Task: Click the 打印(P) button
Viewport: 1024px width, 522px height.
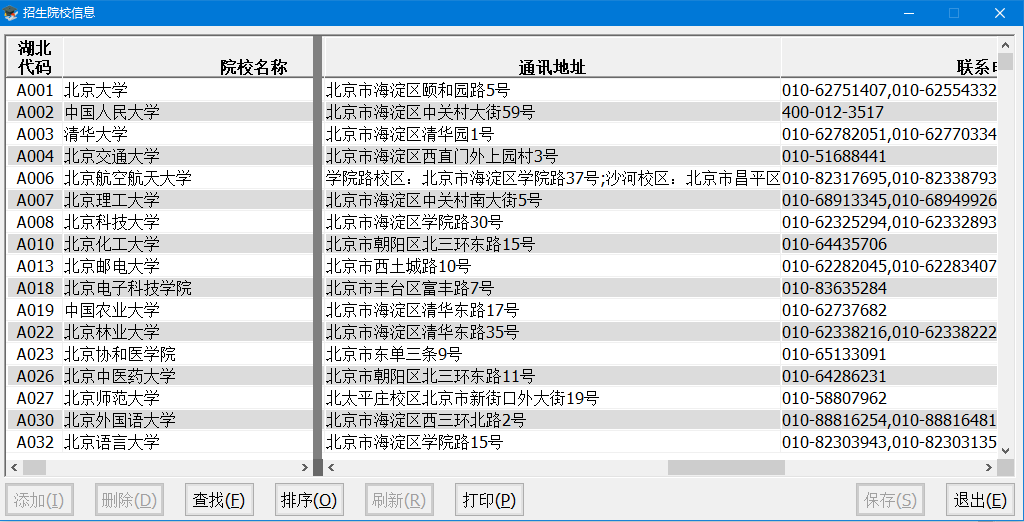Action: (x=489, y=500)
